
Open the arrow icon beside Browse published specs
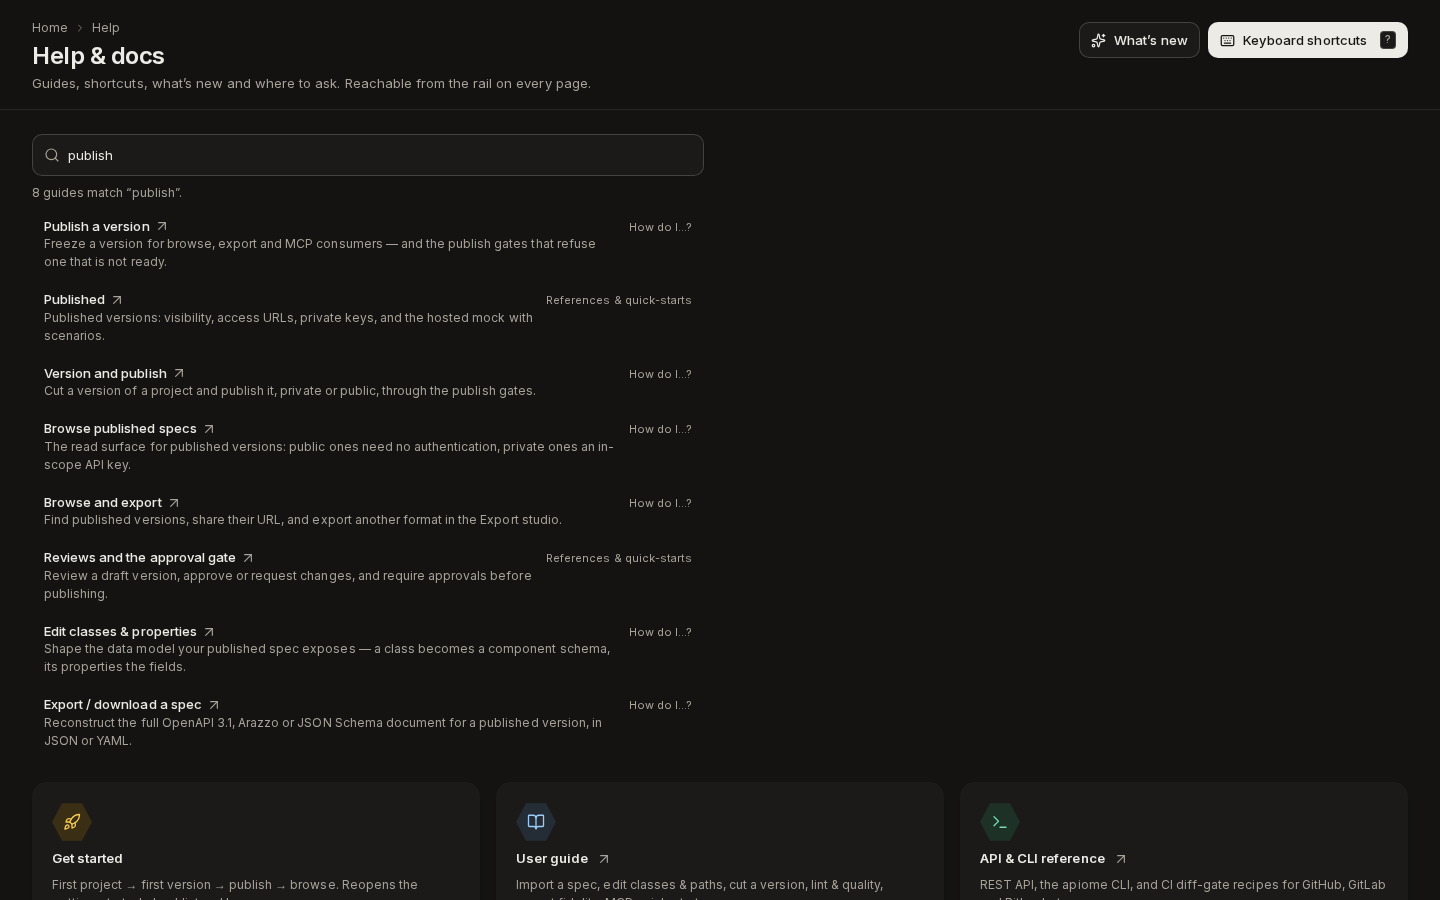point(209,429)
